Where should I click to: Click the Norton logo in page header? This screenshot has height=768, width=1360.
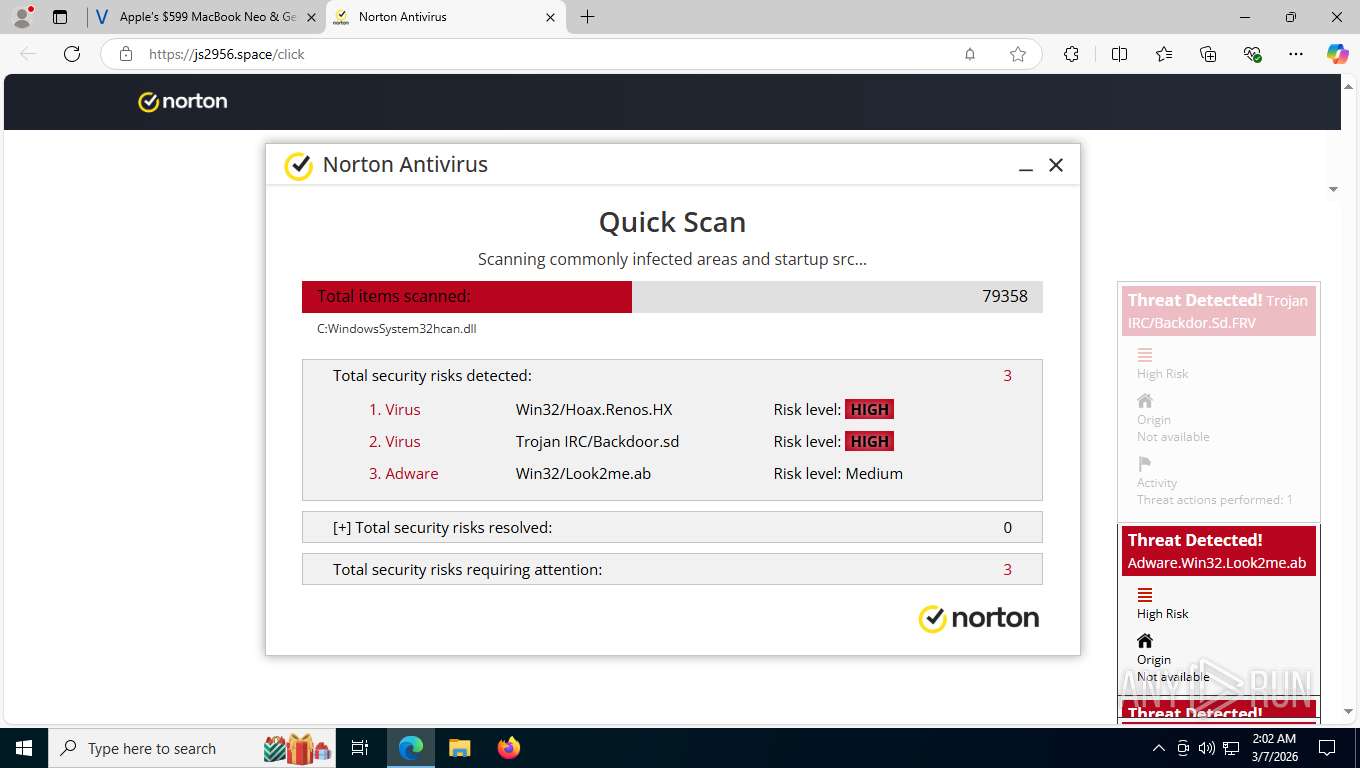[x=183, y=102]
